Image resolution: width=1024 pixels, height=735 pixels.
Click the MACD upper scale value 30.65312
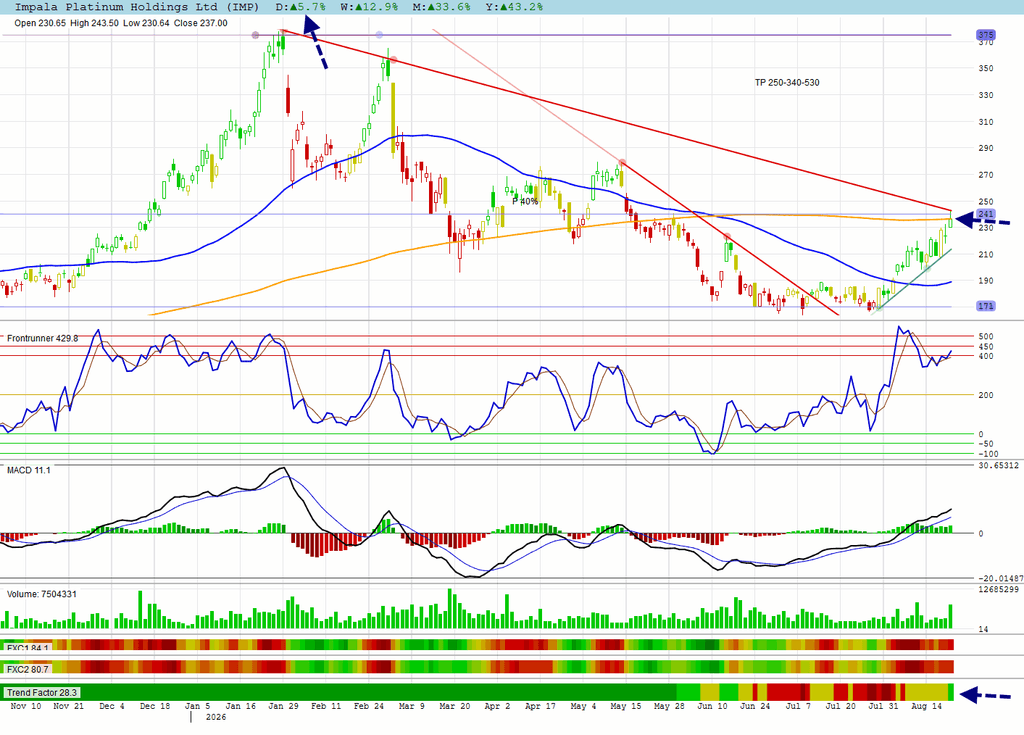click(x=999, y=465)
